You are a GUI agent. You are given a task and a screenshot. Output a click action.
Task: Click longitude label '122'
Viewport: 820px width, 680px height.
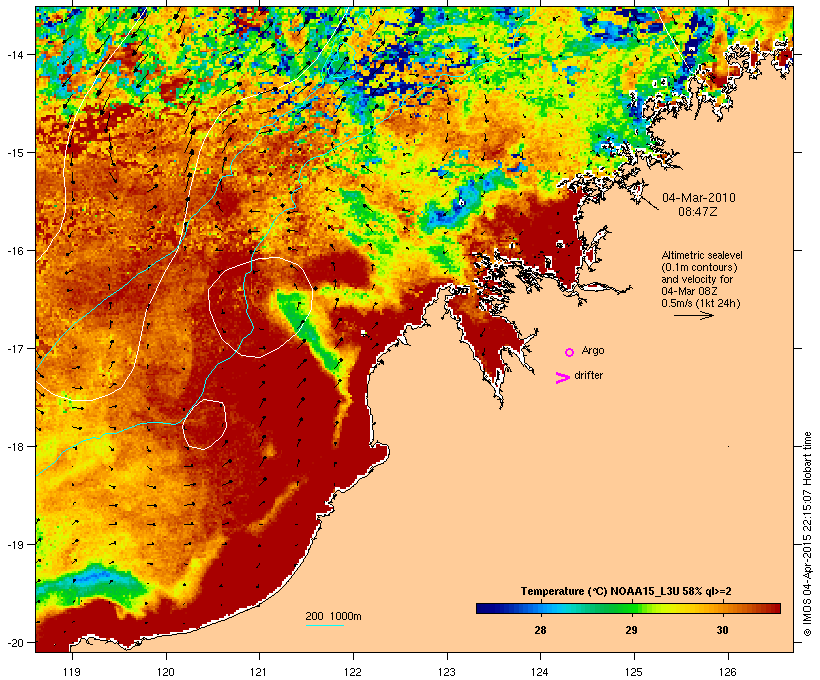[x=353, y=672]
